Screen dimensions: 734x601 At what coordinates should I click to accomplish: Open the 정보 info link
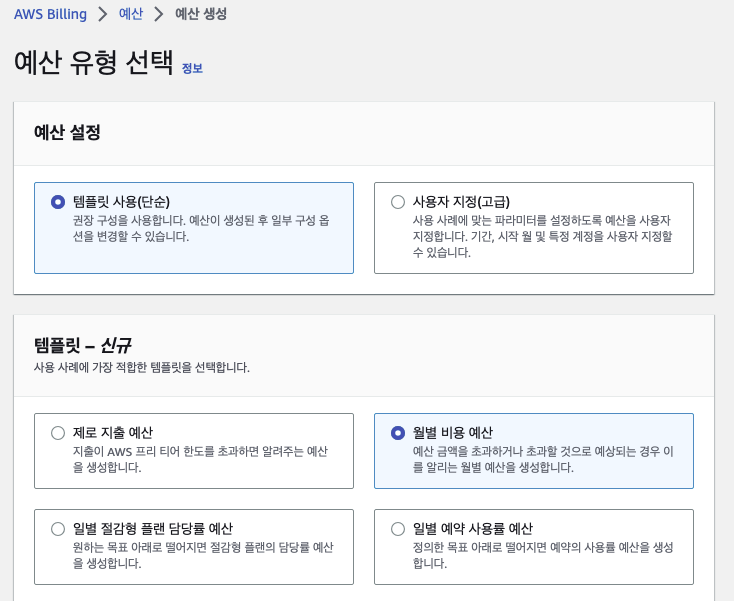(192, 68)
